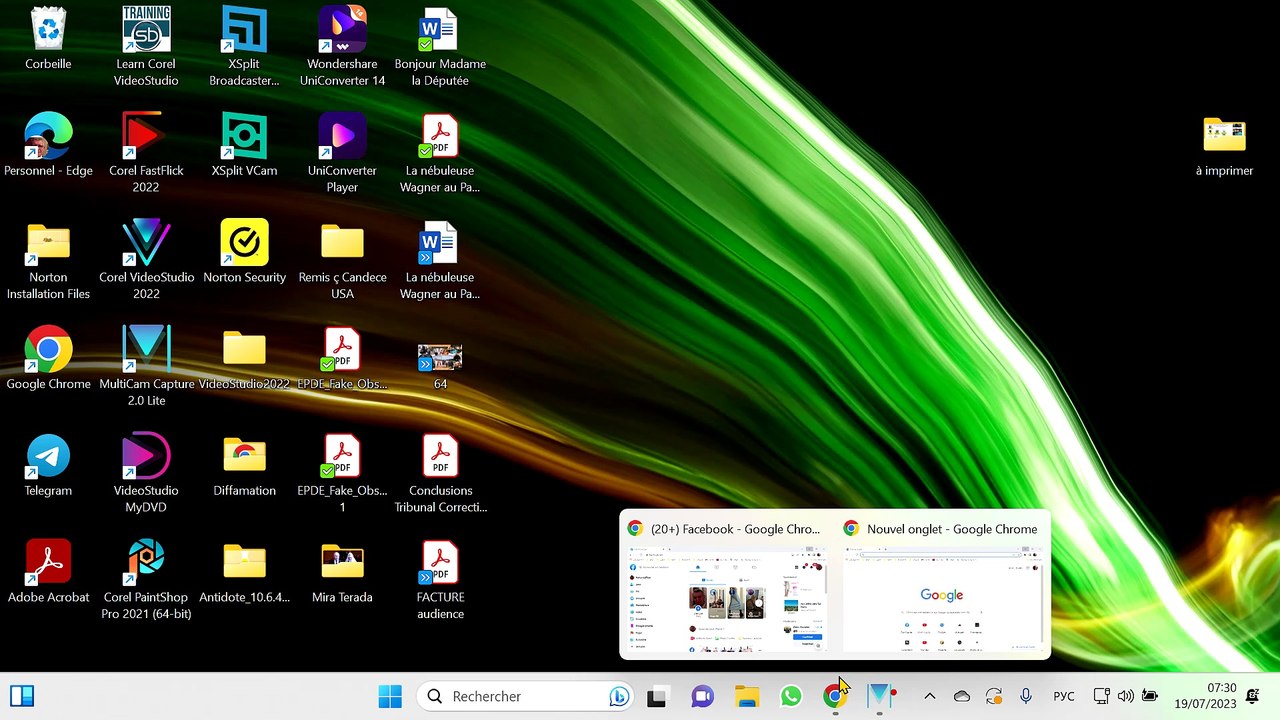Screen dimensions: 1280x720
Task: Open the widgets icon on taskbar
Action: tap(22, 696)
